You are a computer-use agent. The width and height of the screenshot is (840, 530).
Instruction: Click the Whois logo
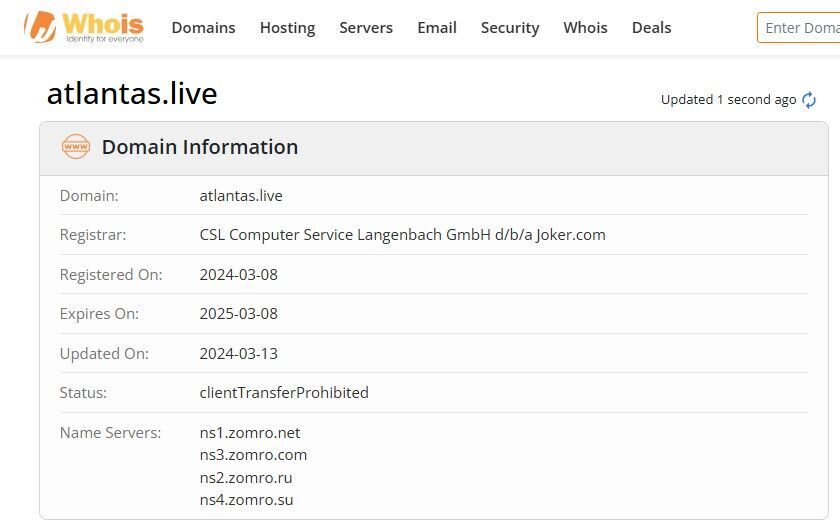[x=84, y=27]
